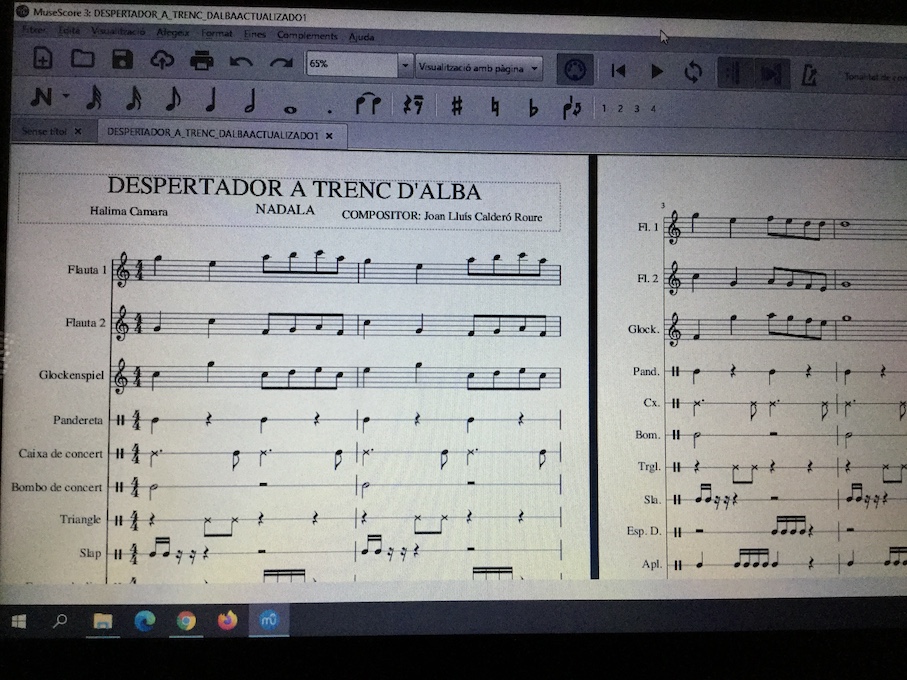The image size is (907, 680).
Task: Select the half note duration
Action: (250, 100)
